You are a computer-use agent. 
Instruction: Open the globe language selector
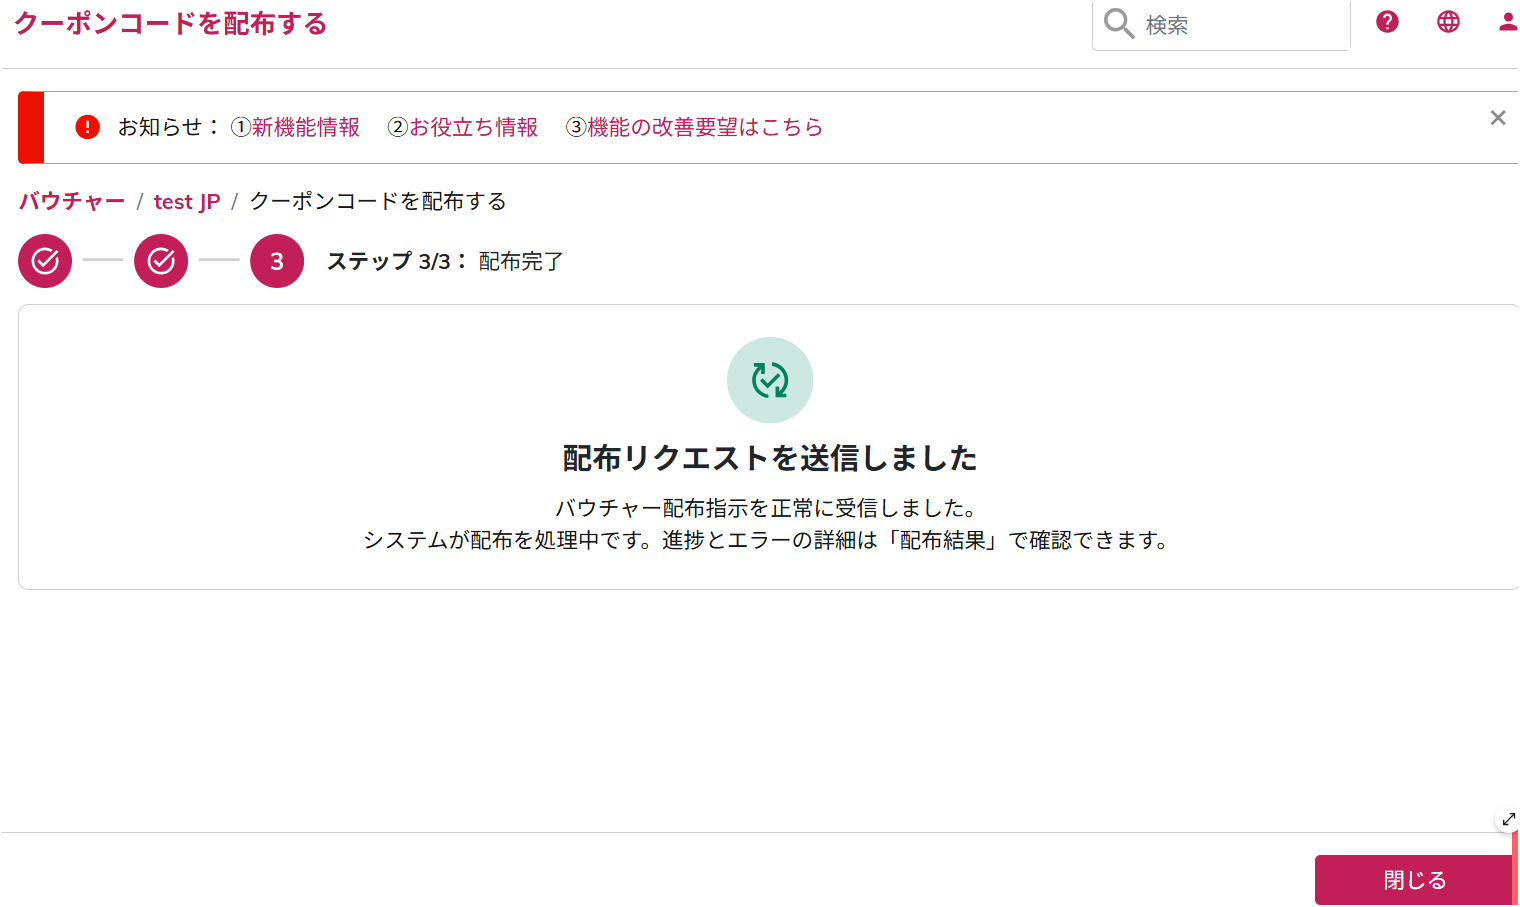(x=1448, y=22)
